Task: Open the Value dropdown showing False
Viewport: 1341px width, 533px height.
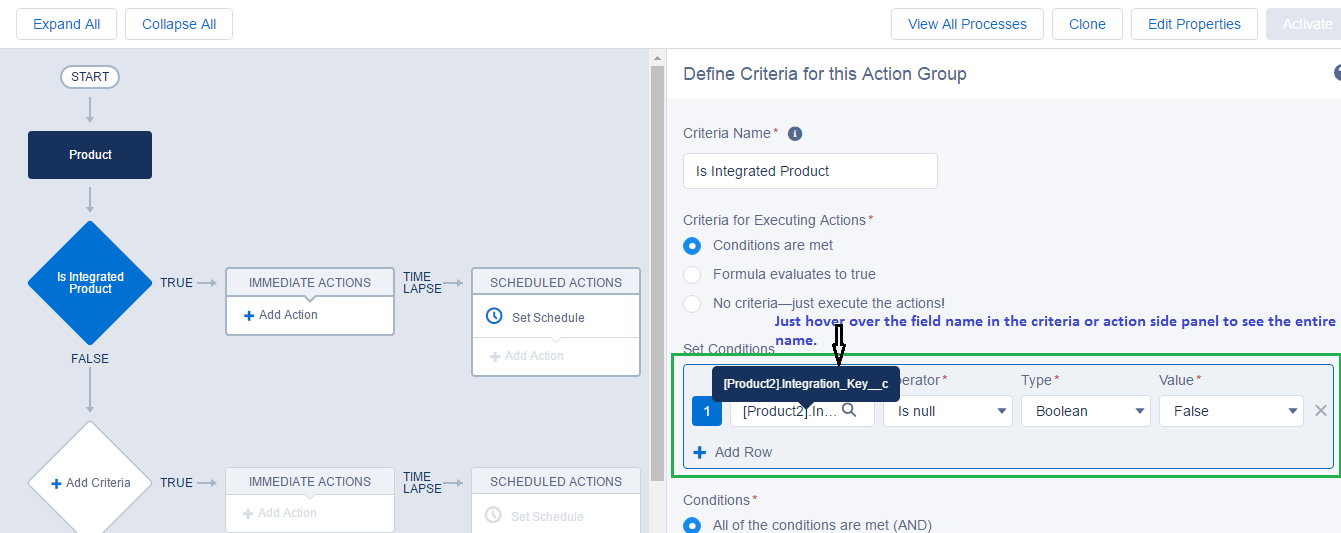Action: pos(1230,411)
